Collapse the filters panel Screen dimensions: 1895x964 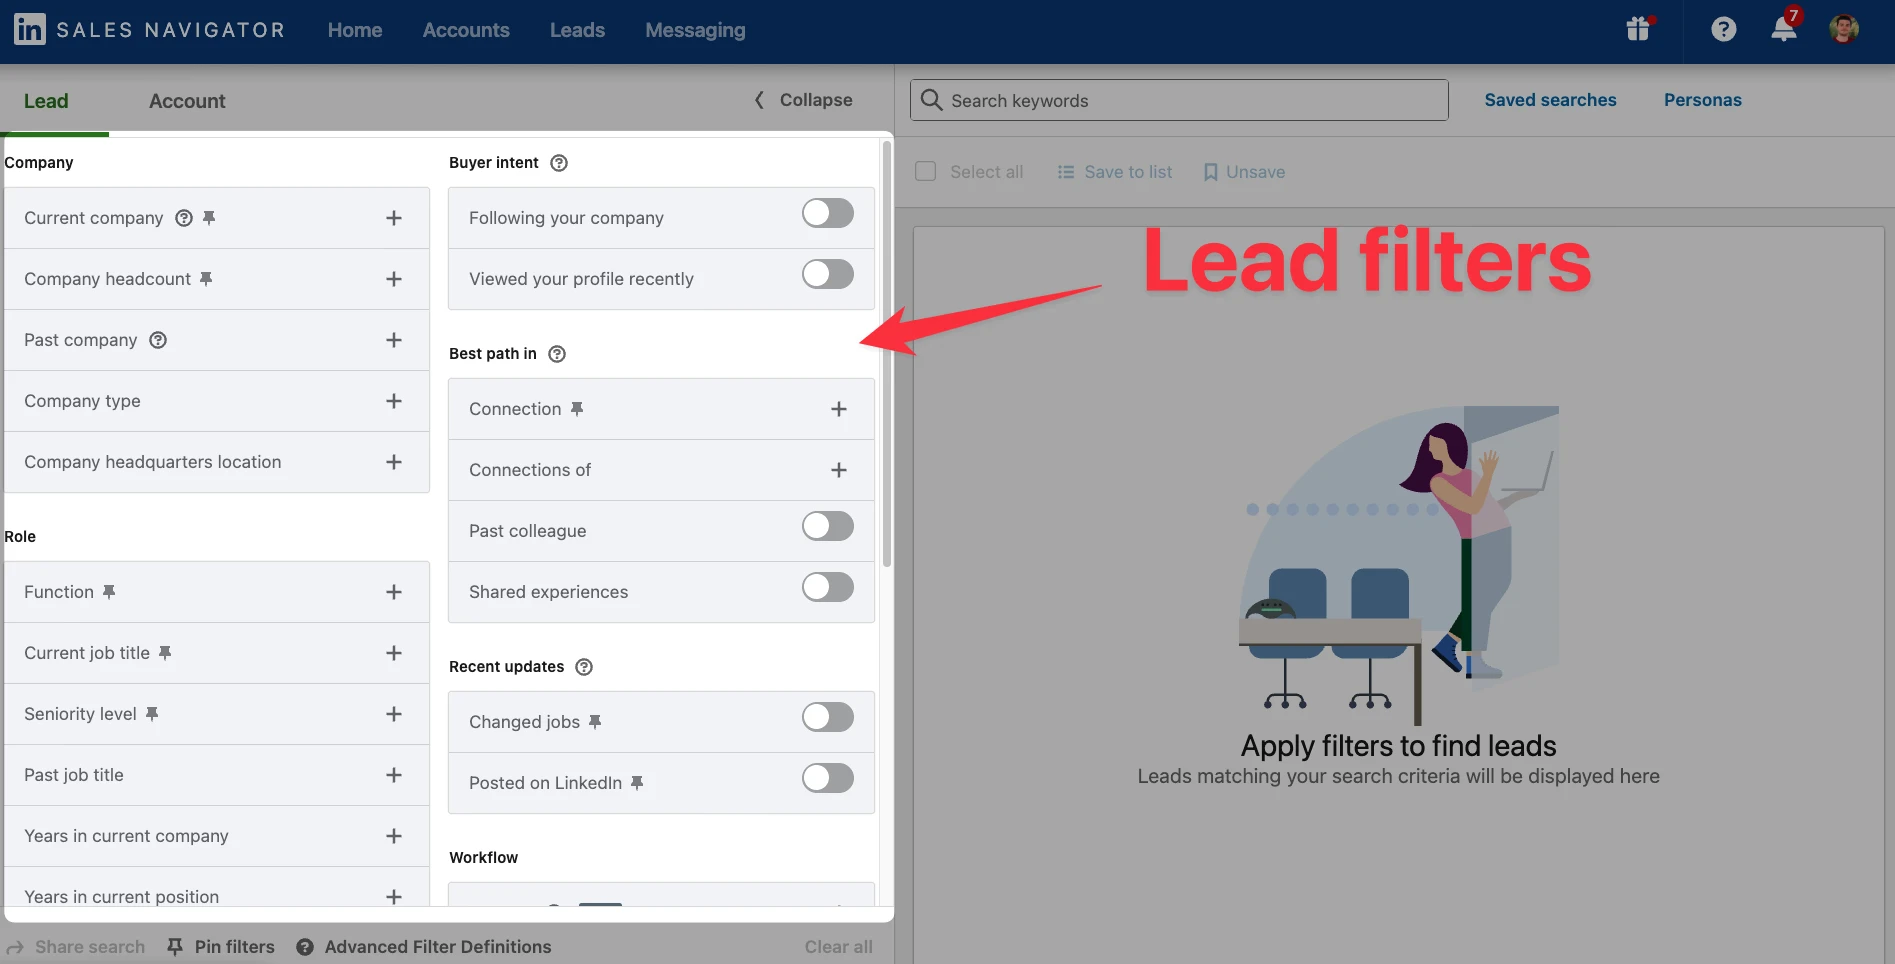[803, 100]
